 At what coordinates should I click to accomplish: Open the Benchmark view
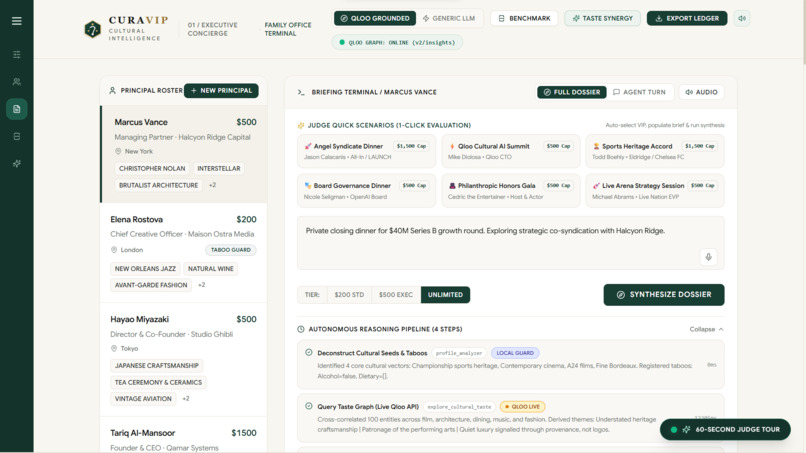[x=524, y=19]
